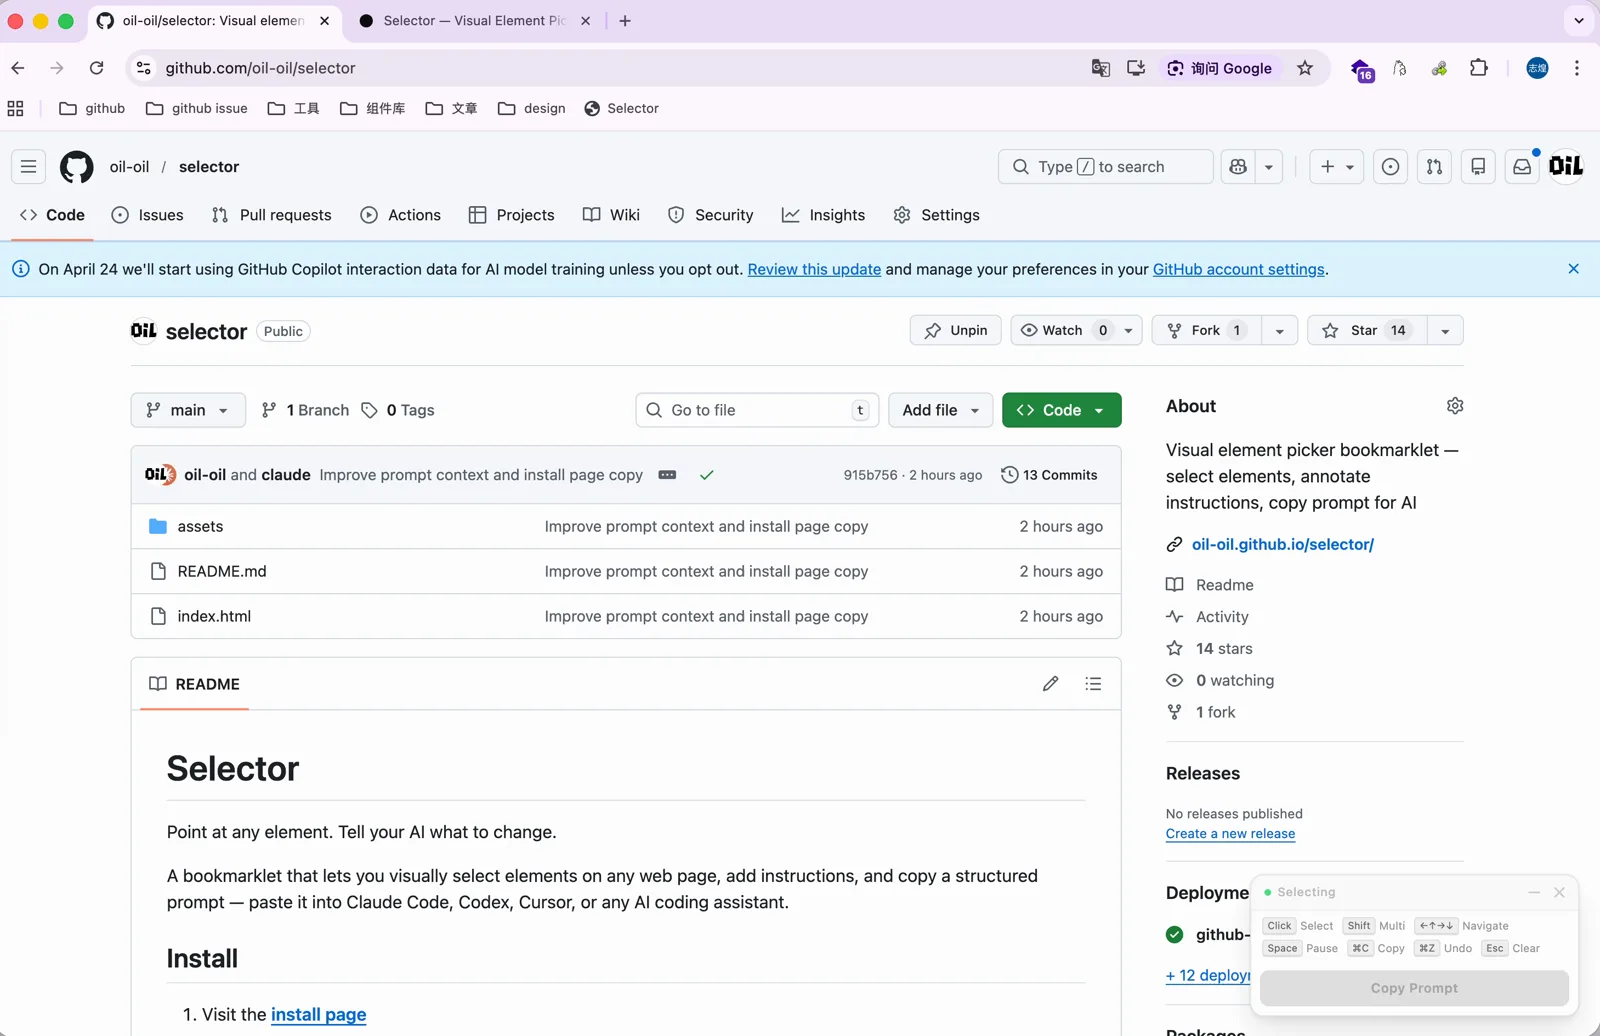Image resolution: width=1600 pixels, height=1036 pixels.
Task: Click the translate page icon in address bar
Action: click(x=1100, y=68)
